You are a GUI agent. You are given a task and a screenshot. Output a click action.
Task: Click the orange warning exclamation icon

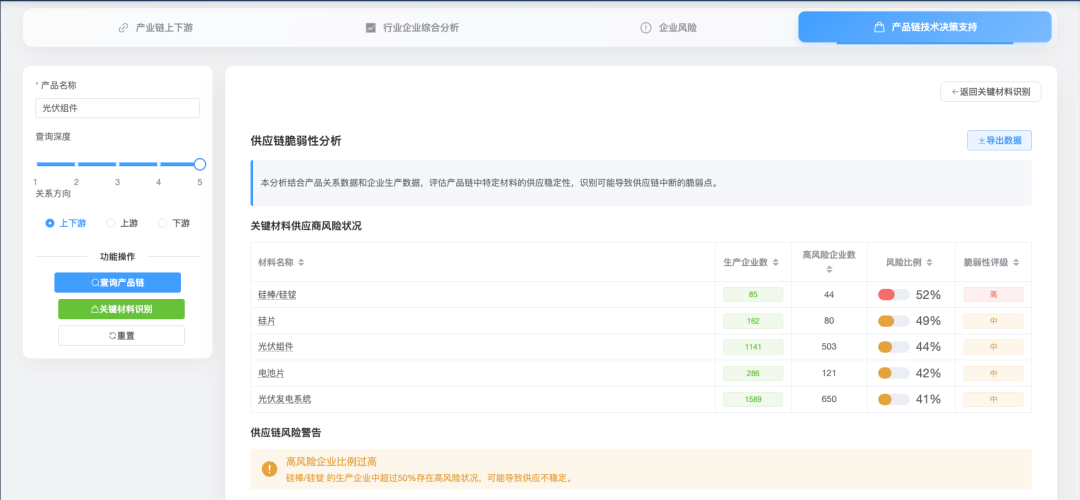(x=269, y=468)
